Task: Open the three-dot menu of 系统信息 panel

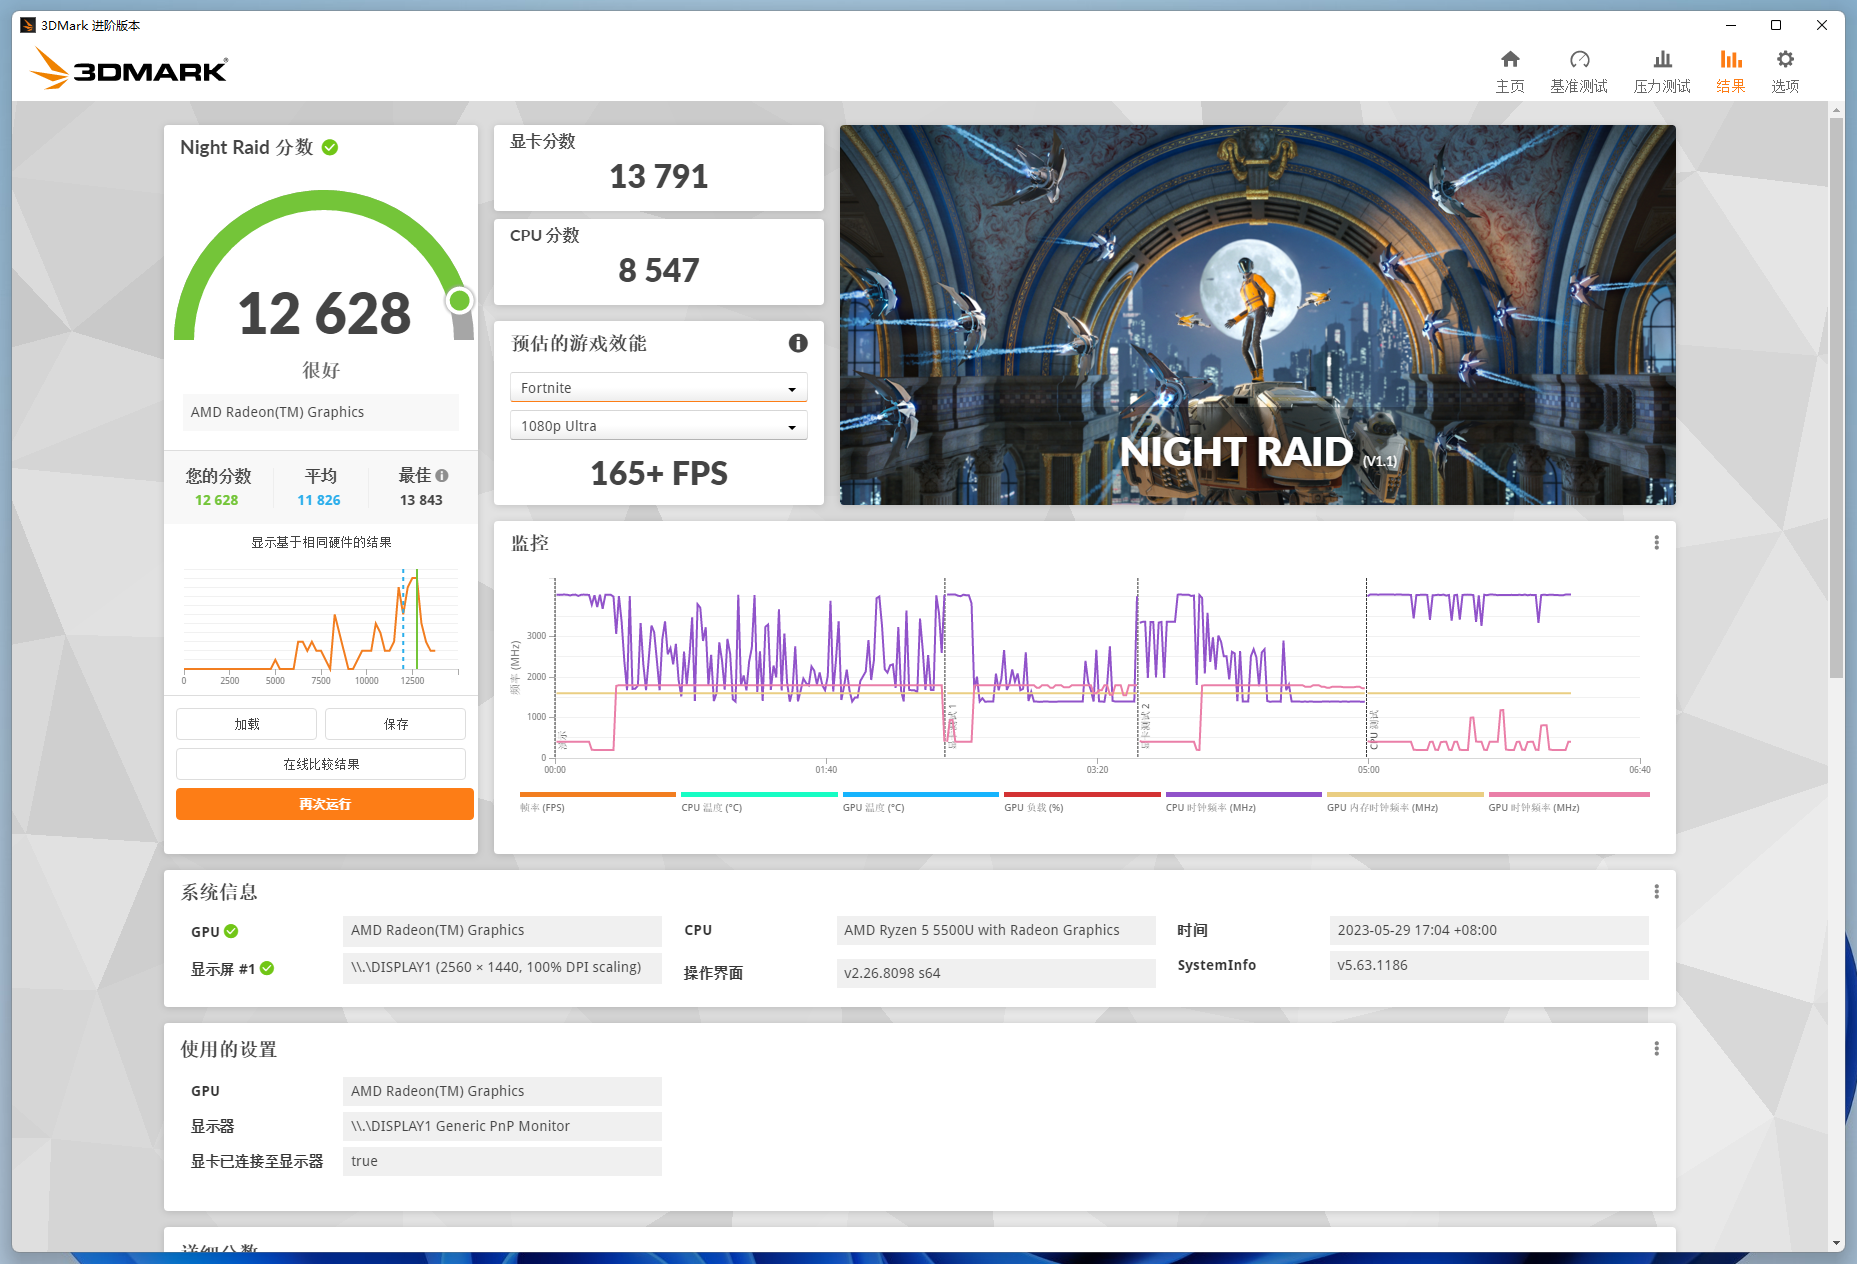Action: pyautogui.click(x=1656, y=891)
